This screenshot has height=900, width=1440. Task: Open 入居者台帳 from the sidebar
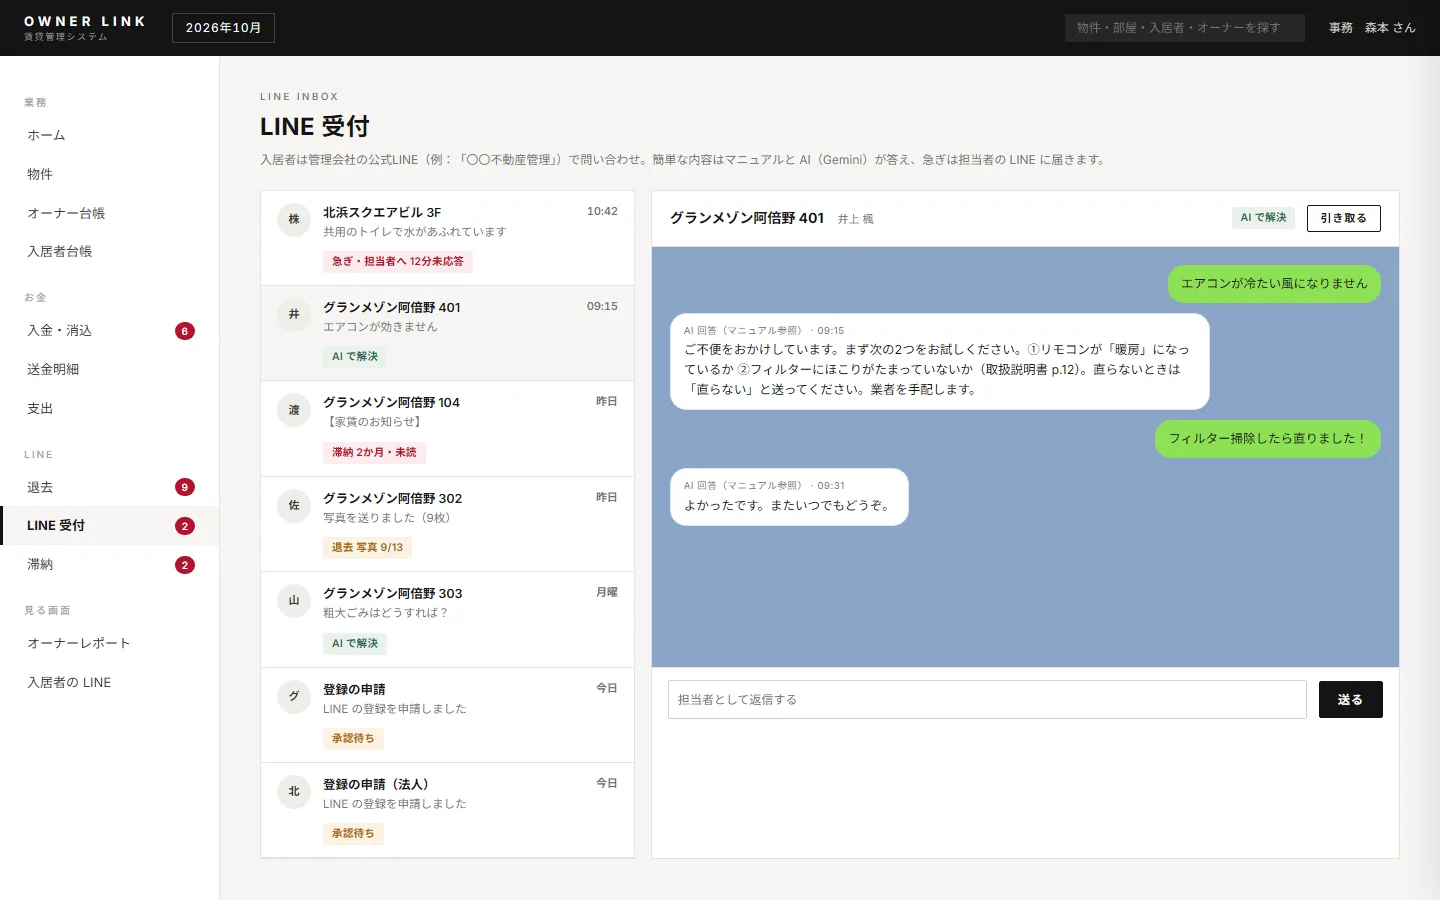tap(109, 251)
